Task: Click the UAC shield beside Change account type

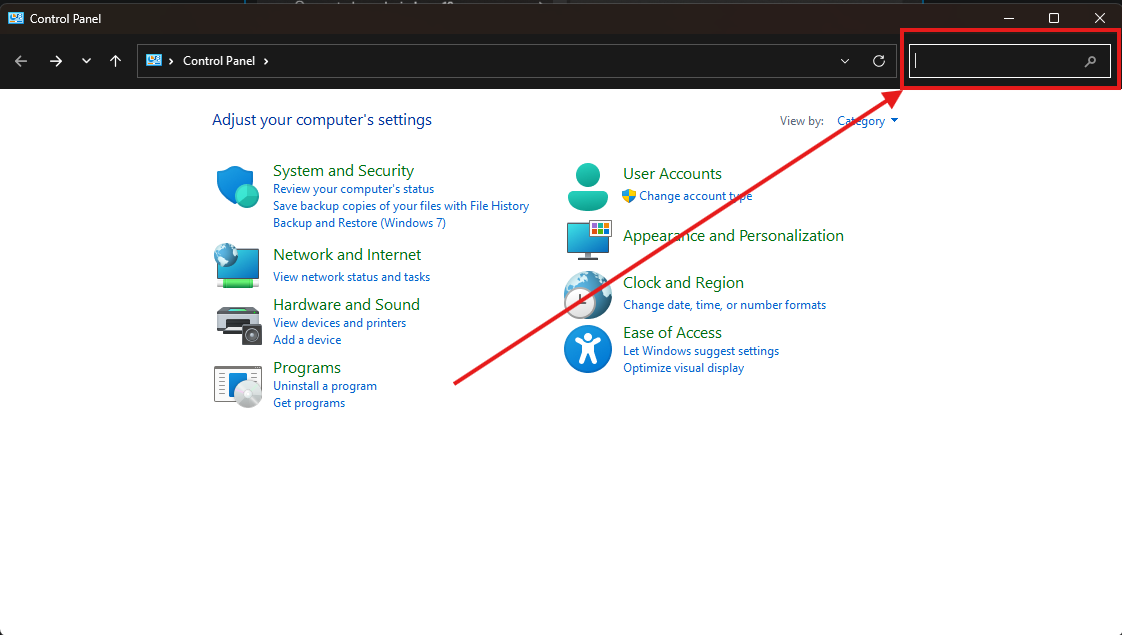Action: pos(629,196)
